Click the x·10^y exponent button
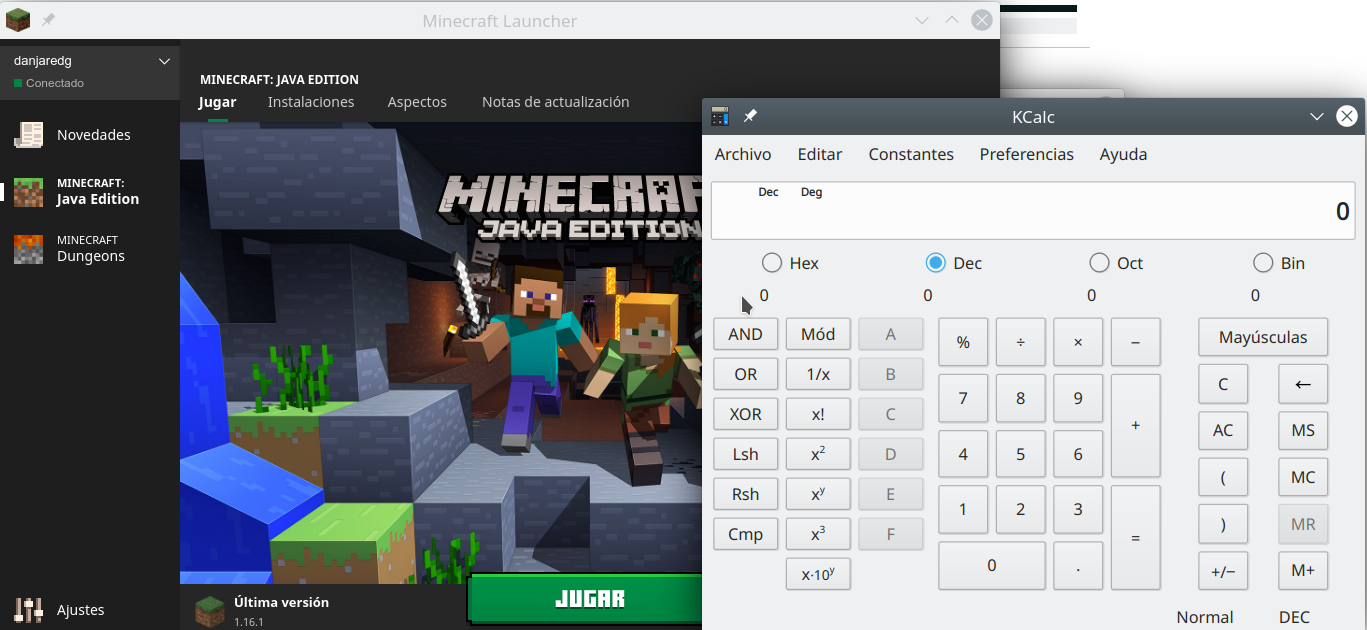Viewport: 1367px width, 630px height. point(818,574)
